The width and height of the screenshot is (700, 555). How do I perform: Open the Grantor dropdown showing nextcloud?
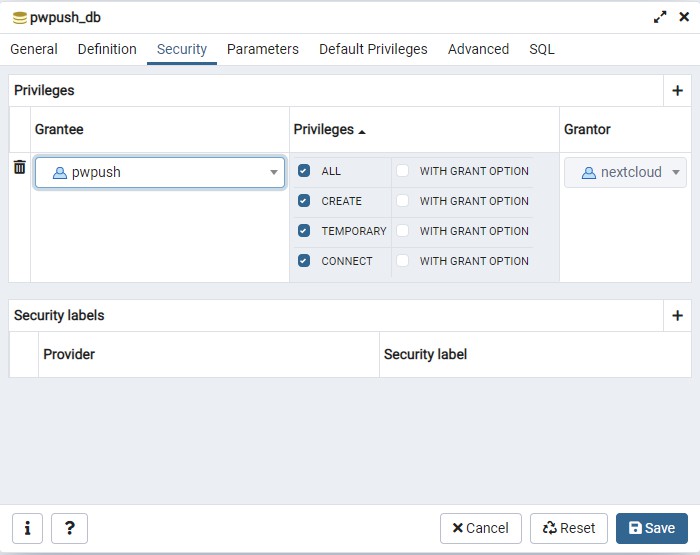pyautogui.click(x=626, y=172)
